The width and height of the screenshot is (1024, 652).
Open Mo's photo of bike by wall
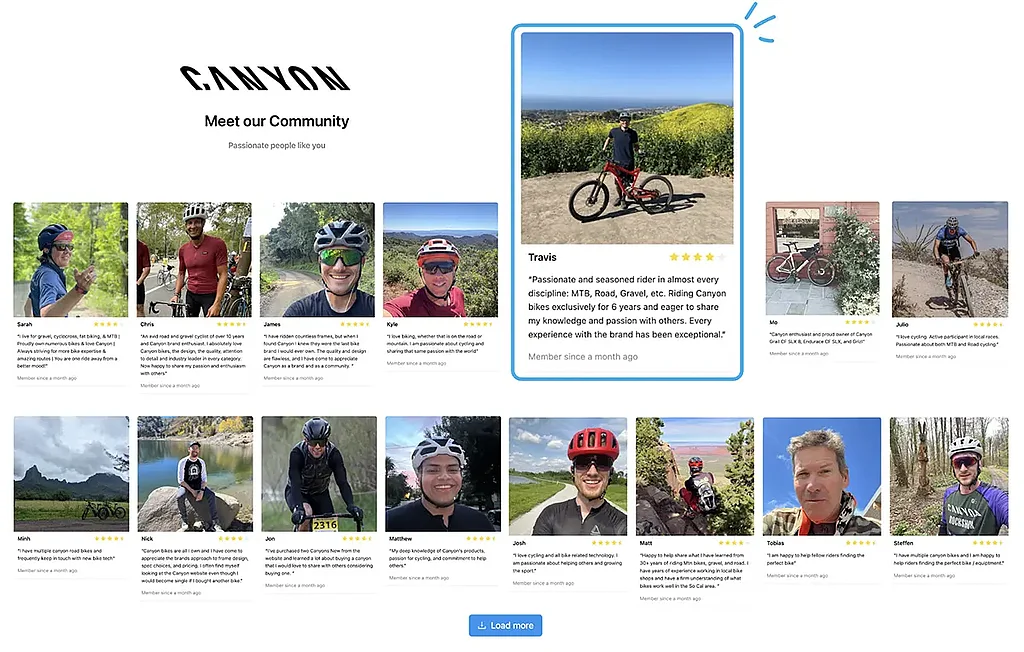pos(822,259)
